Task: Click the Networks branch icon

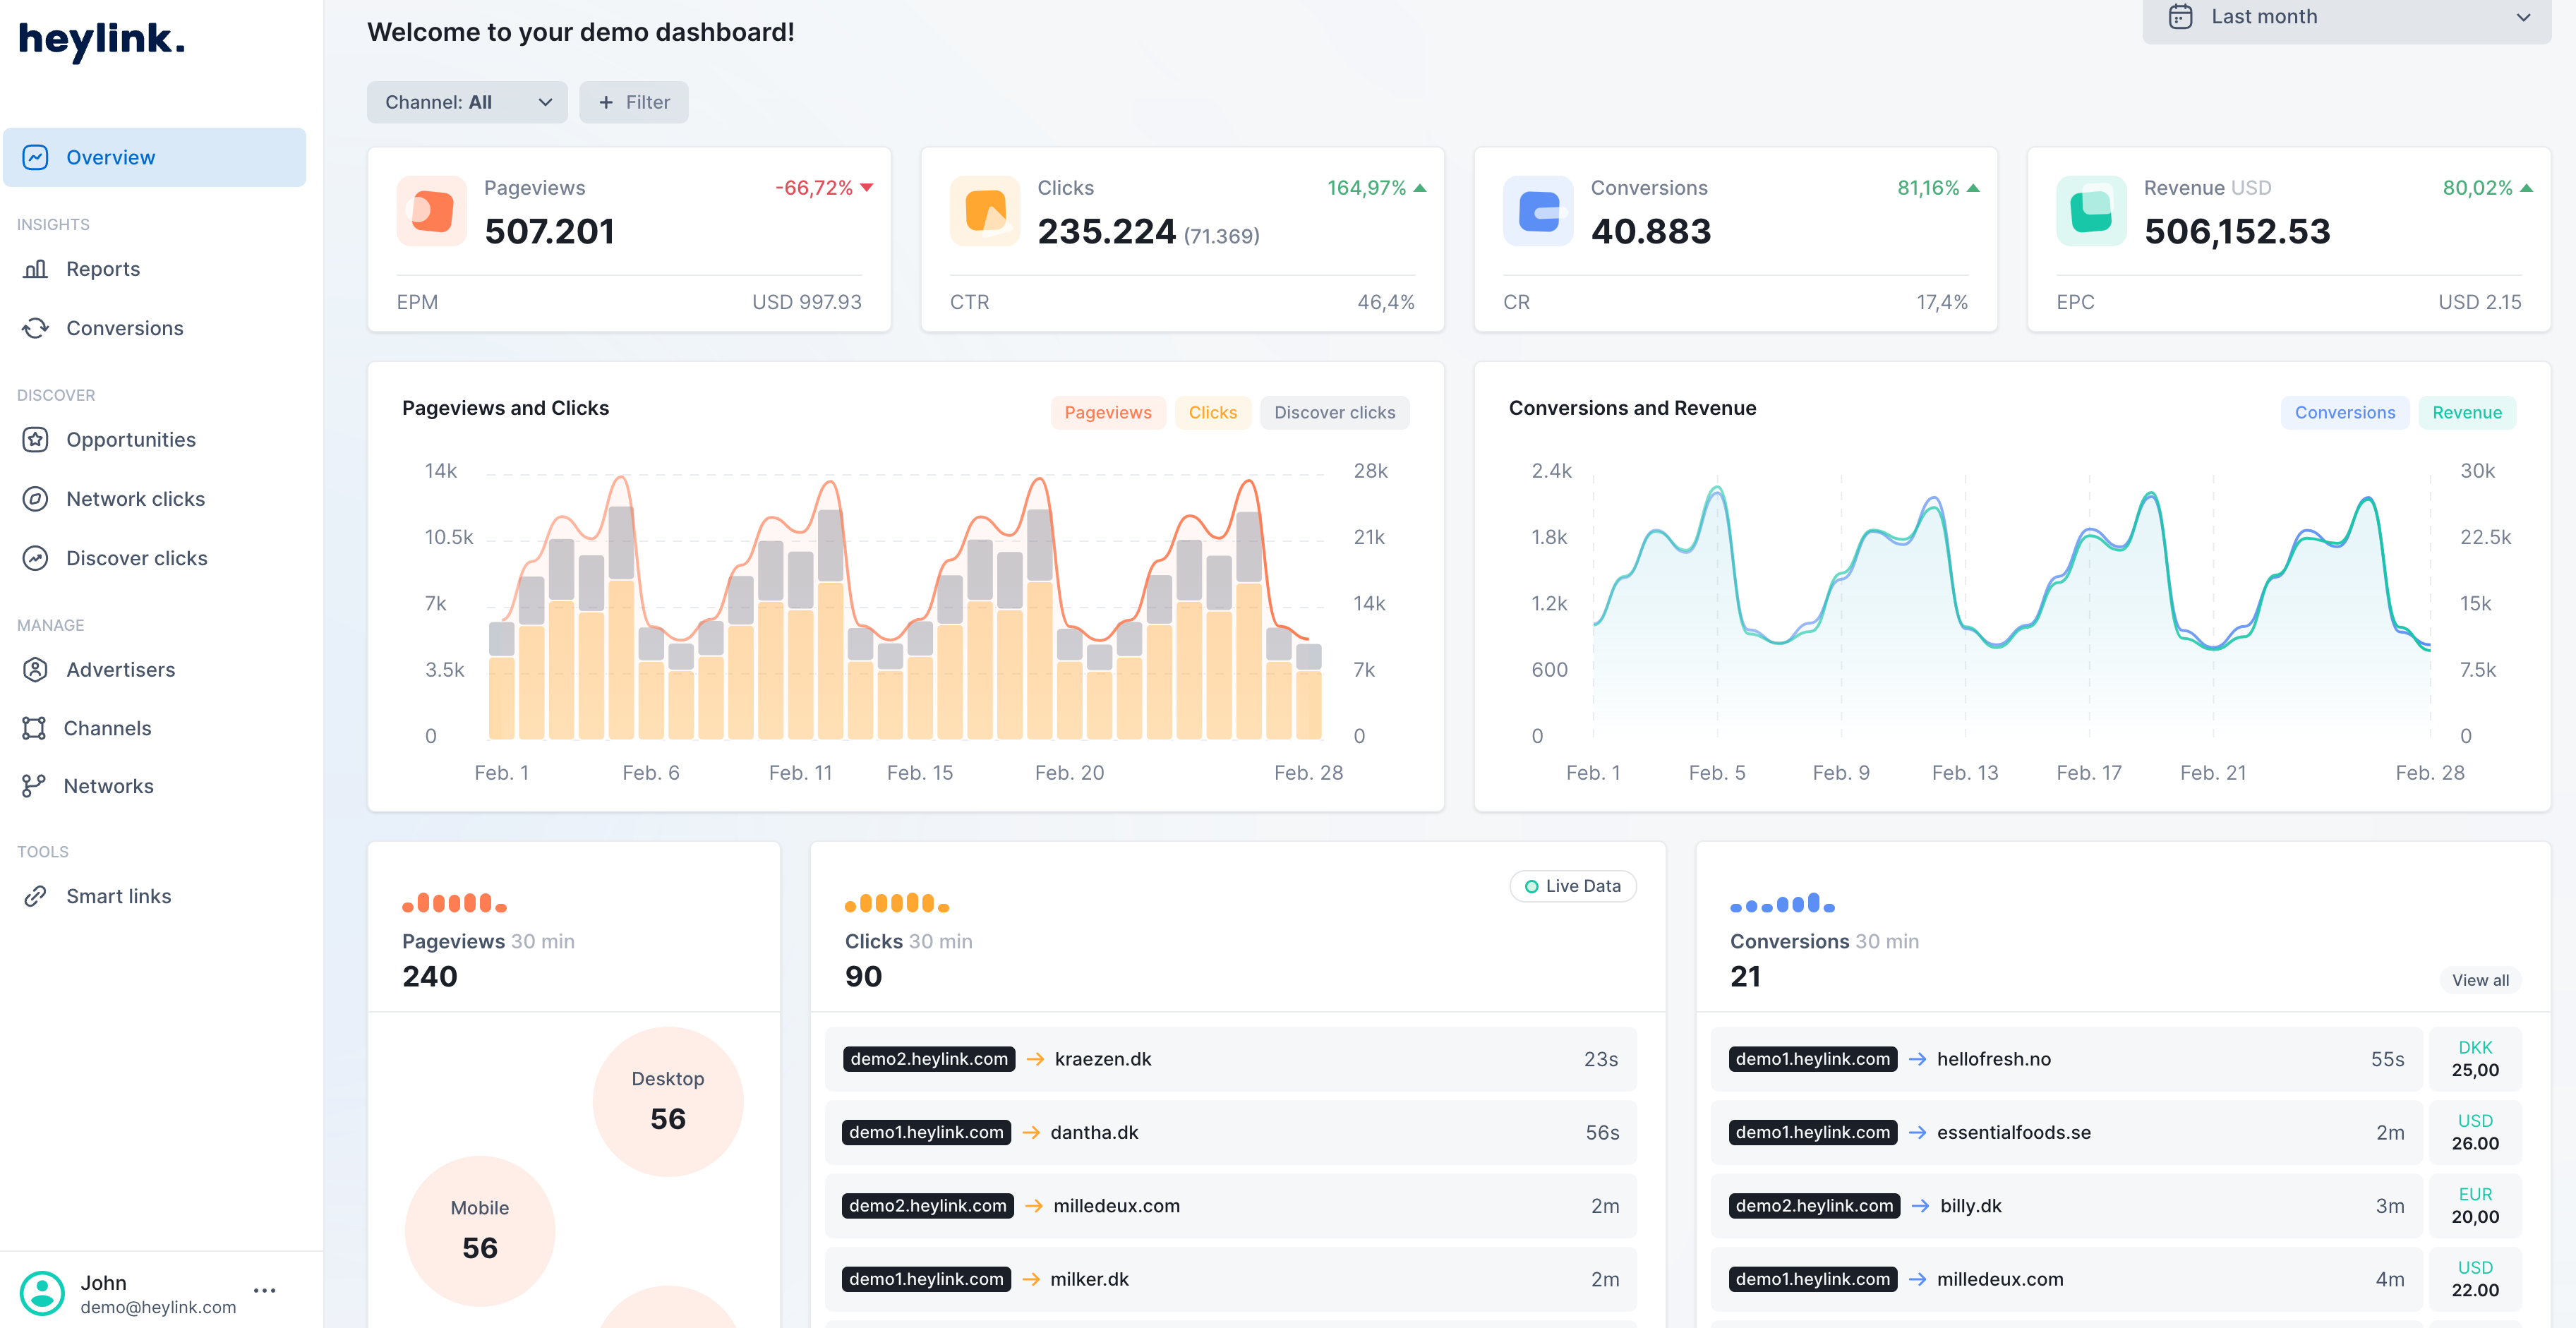Action: pos(34,786)
